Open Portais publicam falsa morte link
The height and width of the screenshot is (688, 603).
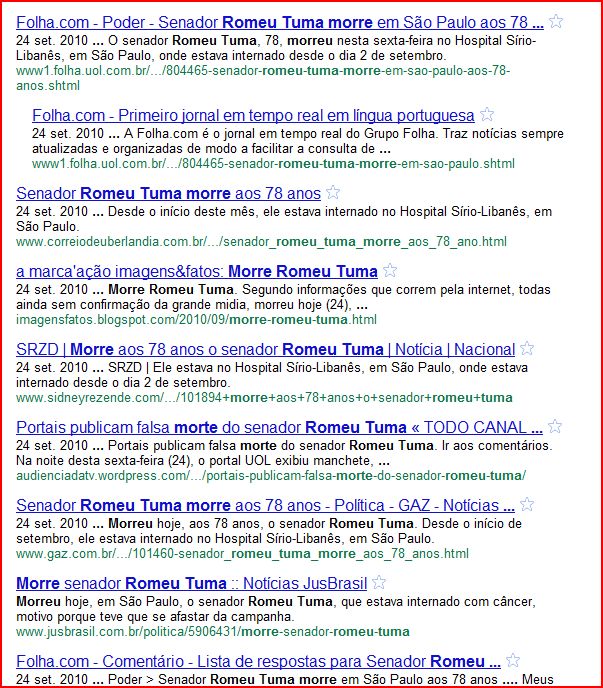(280, 427)
